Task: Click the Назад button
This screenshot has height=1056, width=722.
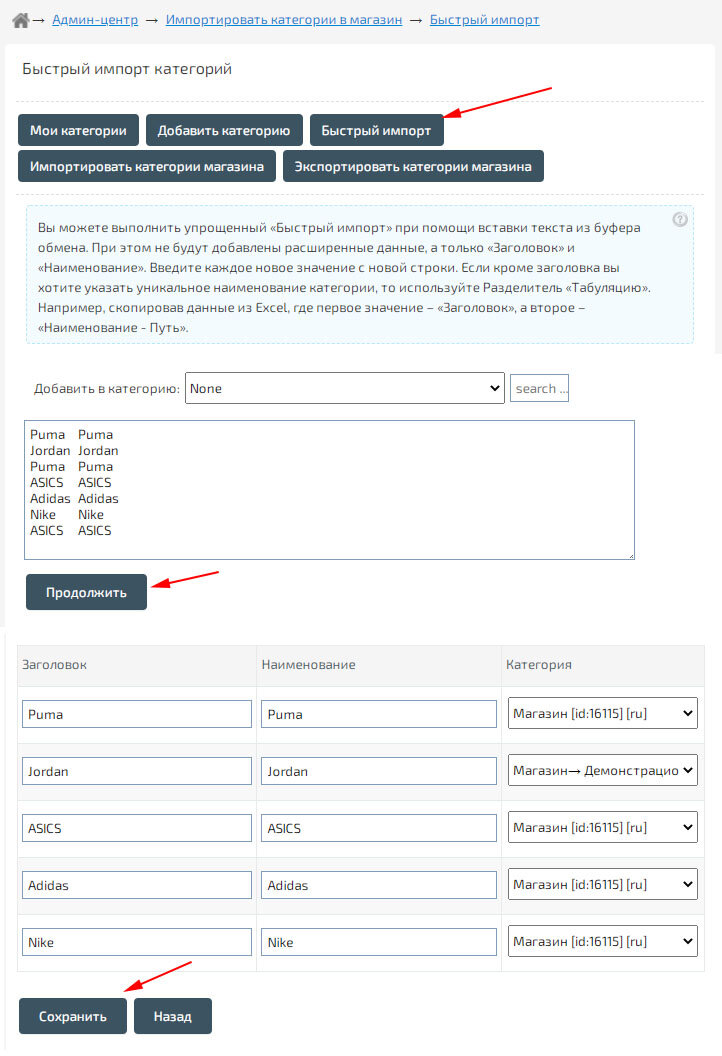Action: 172,1016
